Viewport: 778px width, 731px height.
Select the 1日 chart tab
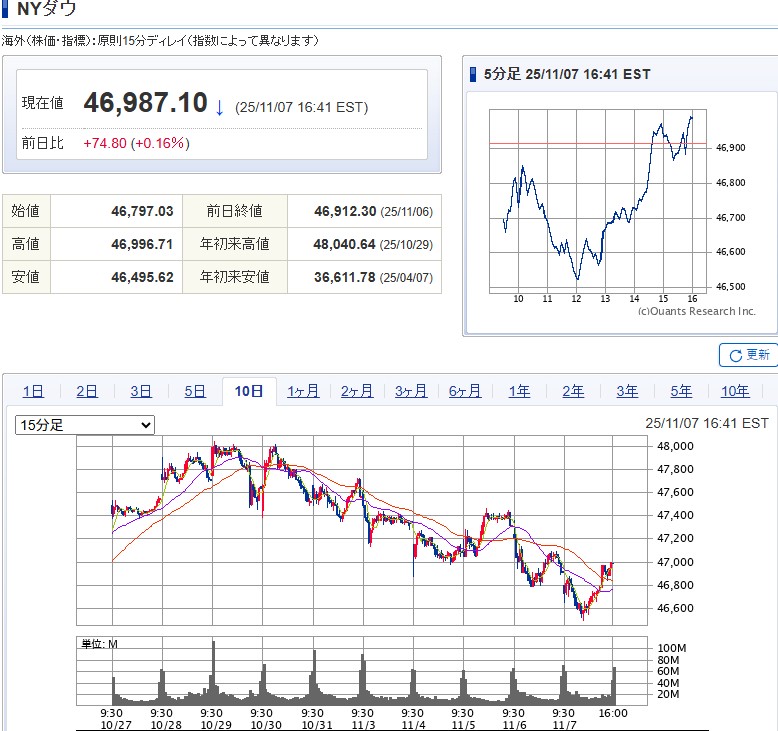(33, 391)
